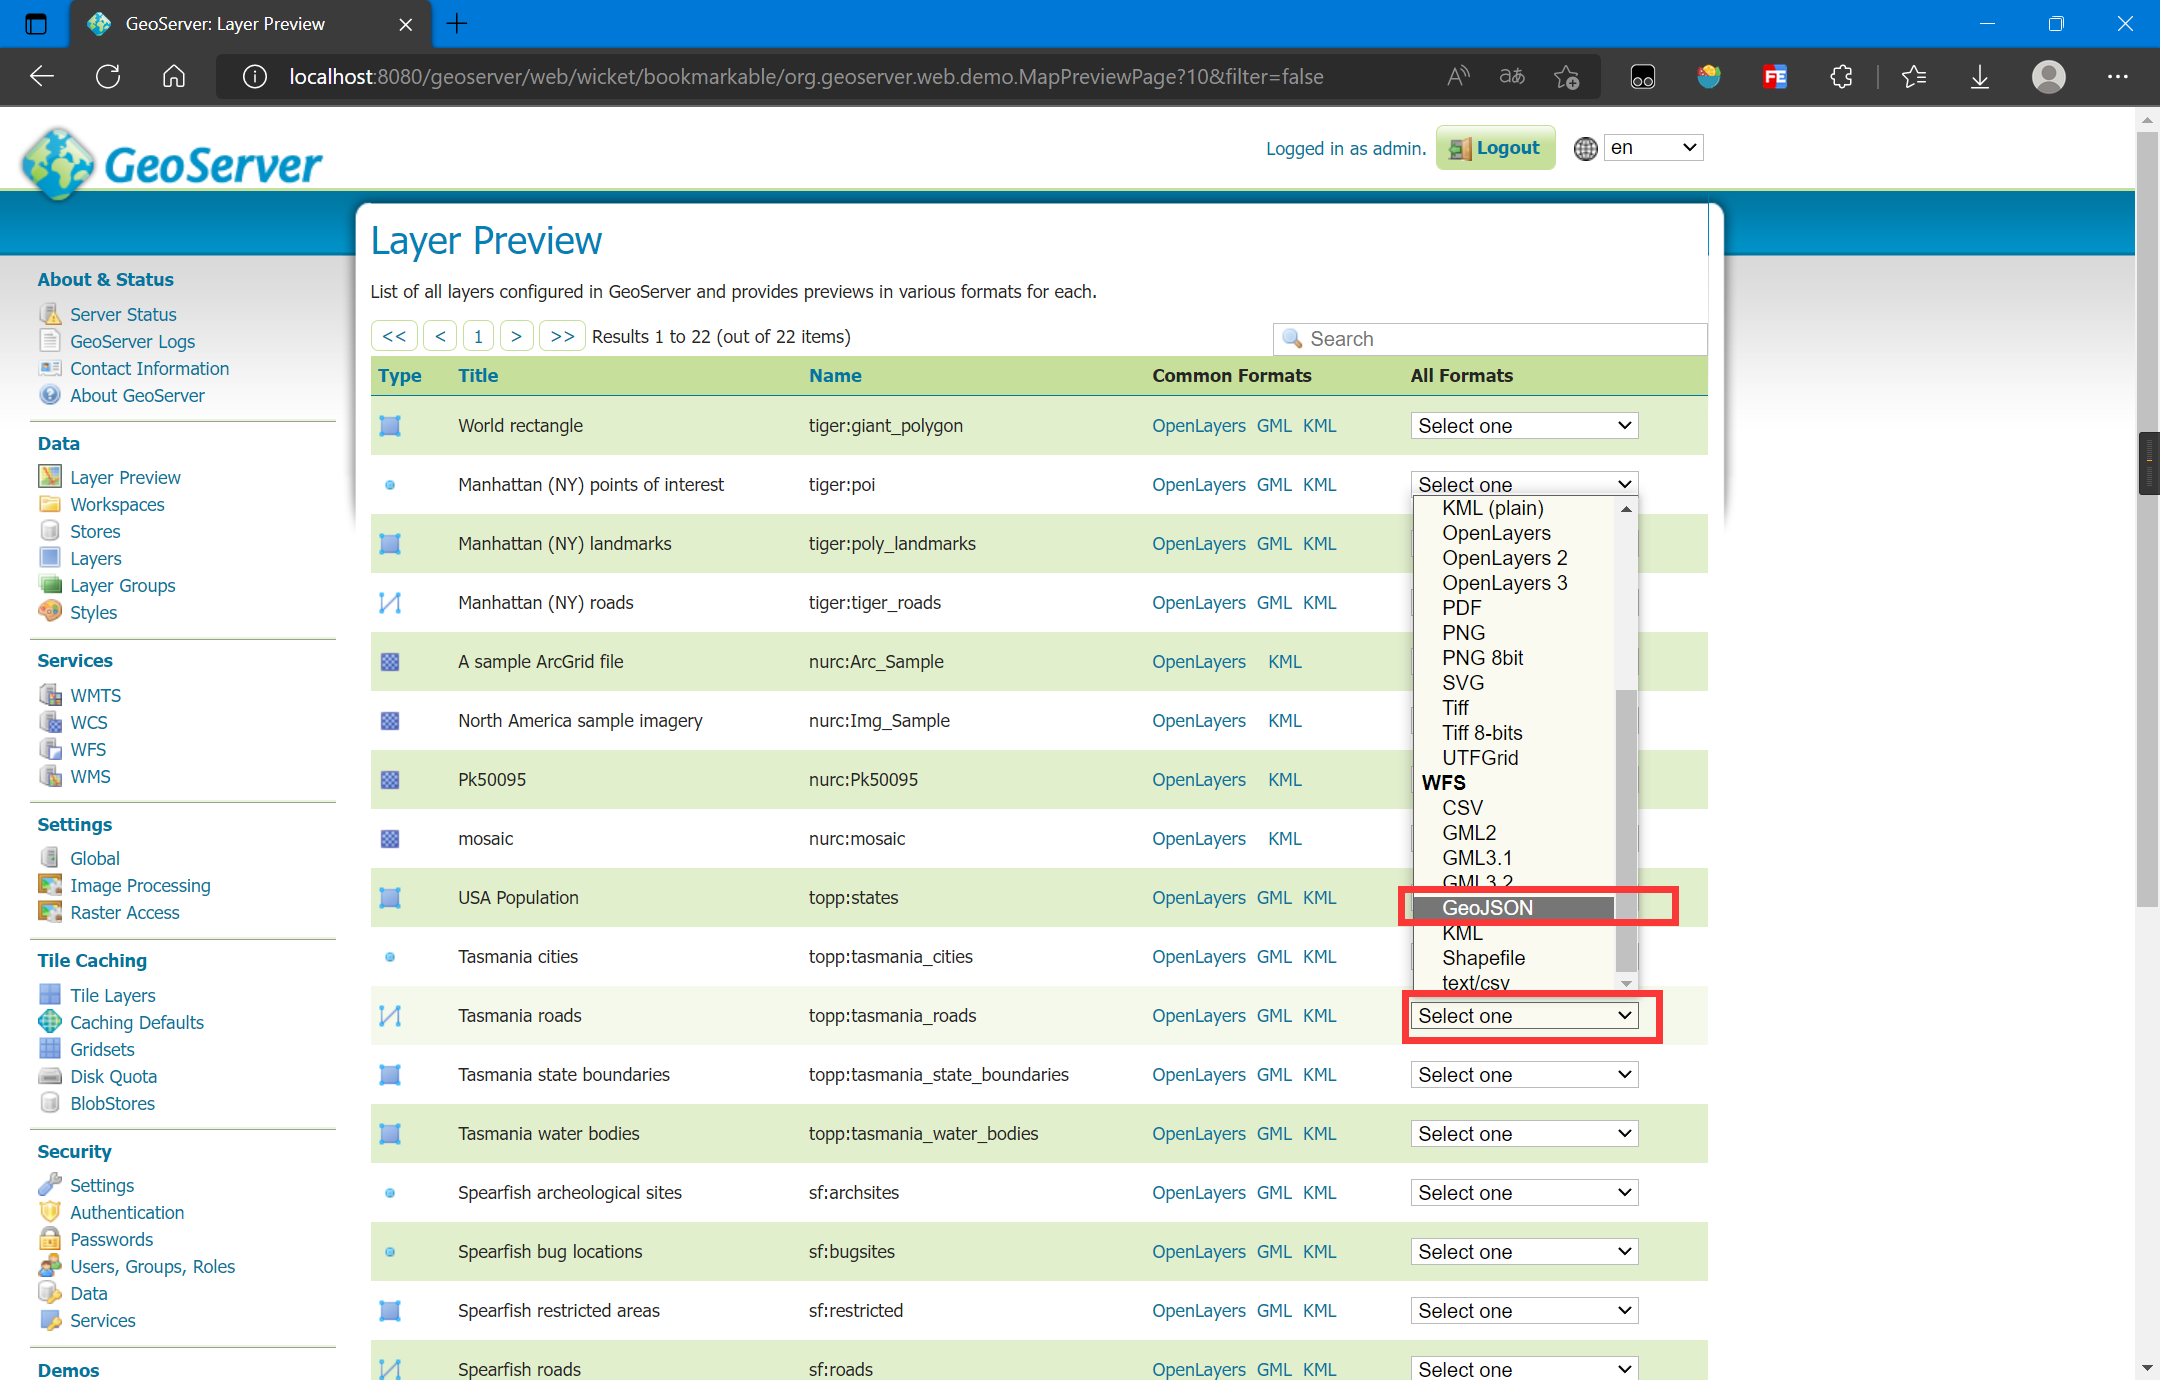Choose GML2 in the WFS list
Image resolution: width=2160 pixels, height=1380 pixels.
point(1514,833)
